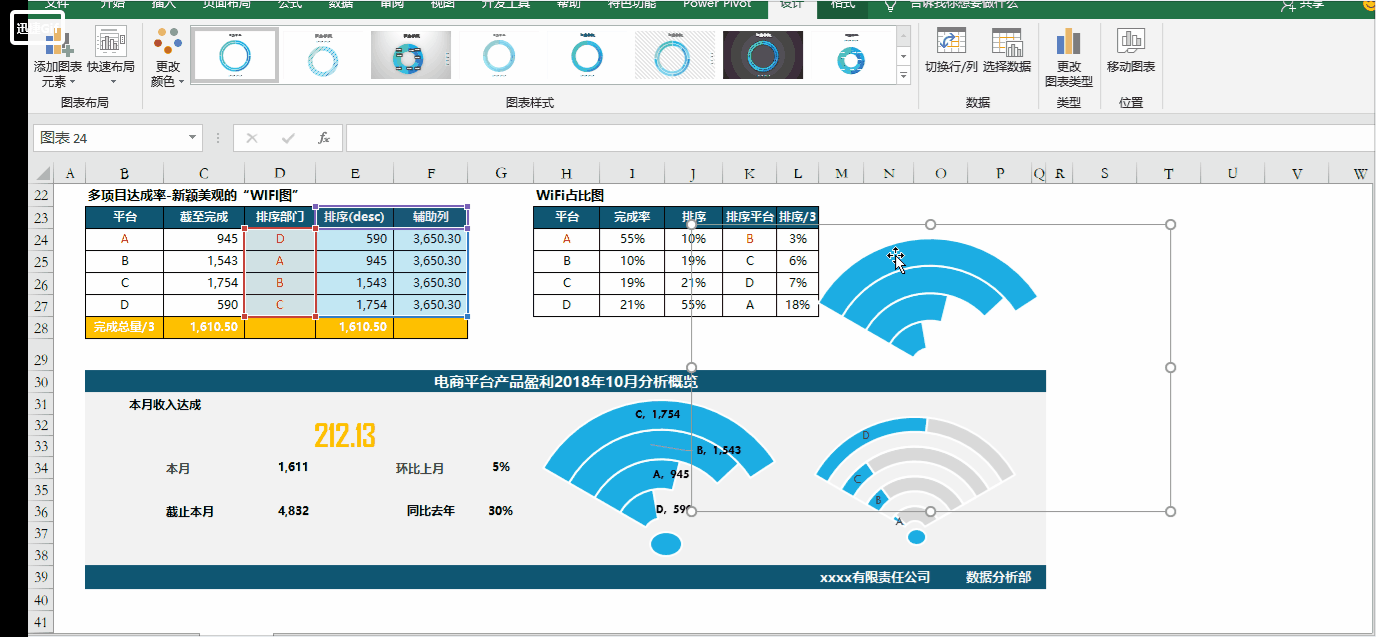
Task: Select column header T
Action: 1168,173
